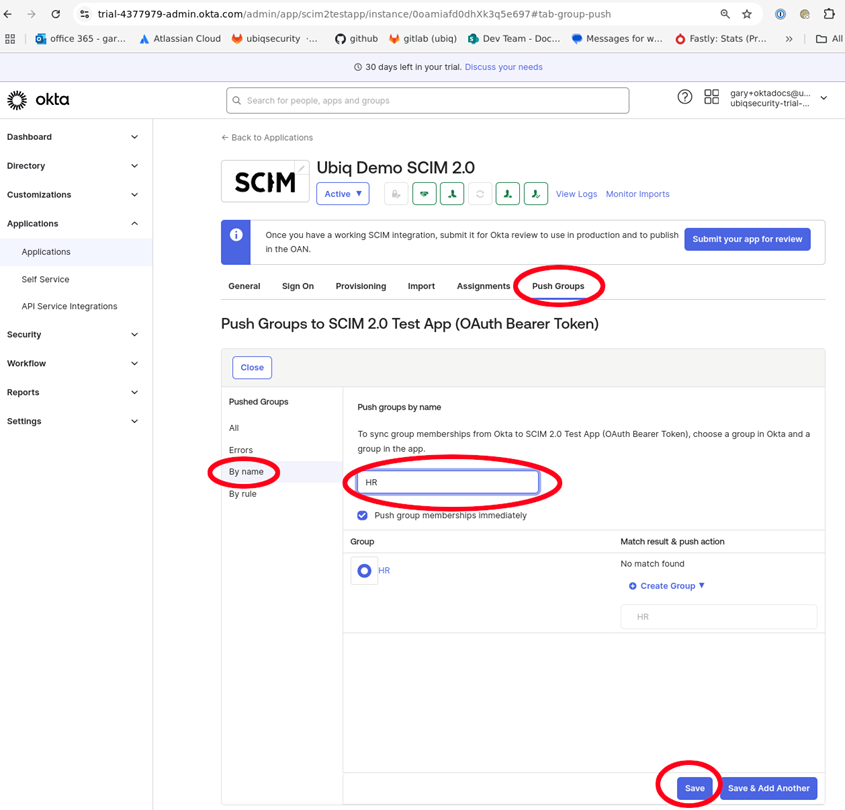
Task: Click the SCIM app logo
Action: pyautogui.click(x=265, y=182)
